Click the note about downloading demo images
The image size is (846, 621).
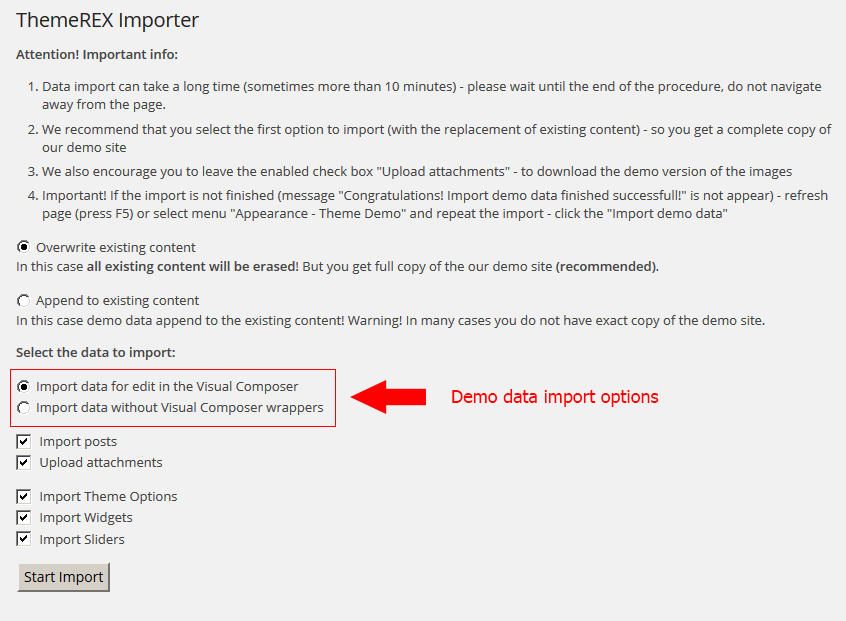[416, 171]
